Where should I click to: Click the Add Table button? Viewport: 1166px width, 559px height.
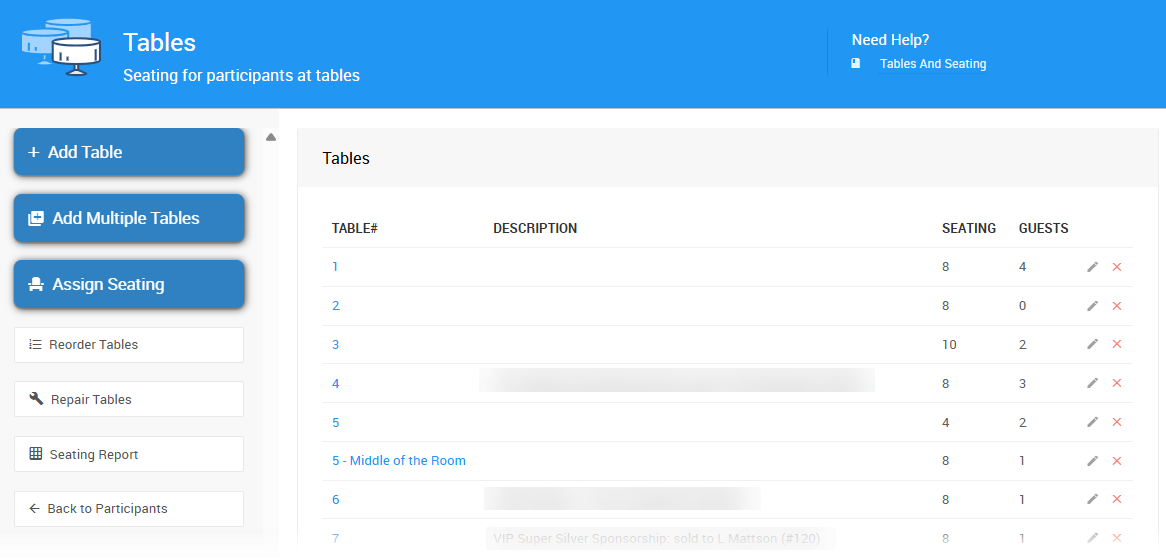(x=129, y=152)
